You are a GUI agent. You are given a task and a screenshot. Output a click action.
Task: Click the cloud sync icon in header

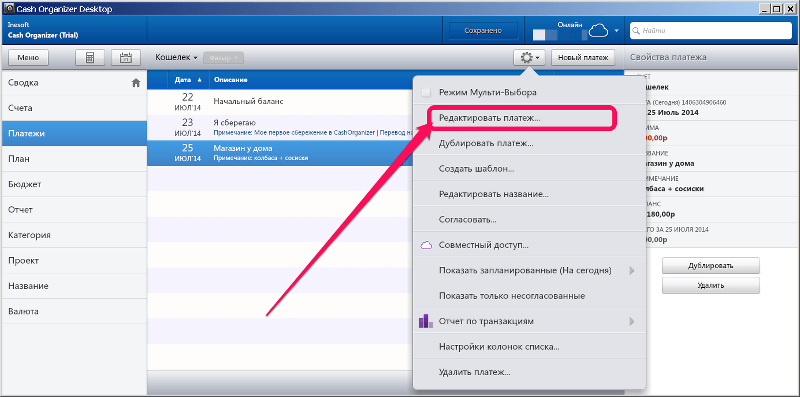tap(599, 31)
